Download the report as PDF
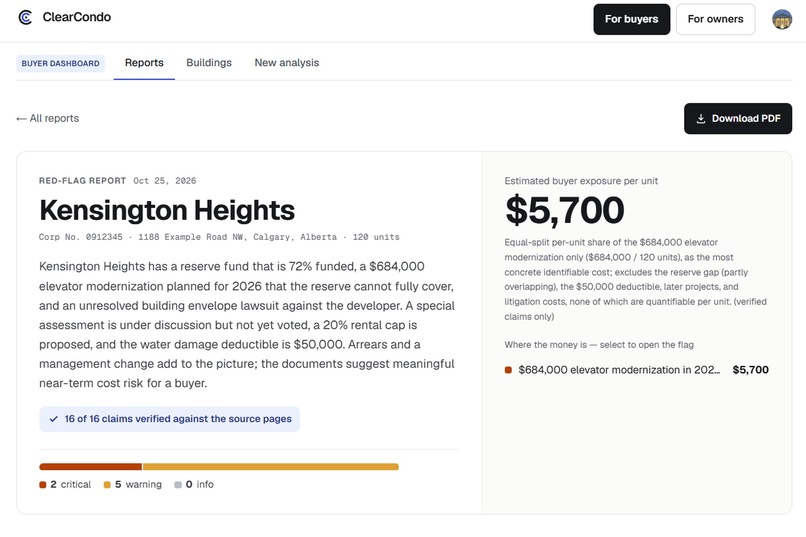The image size is (806, 537). [738, 119]
